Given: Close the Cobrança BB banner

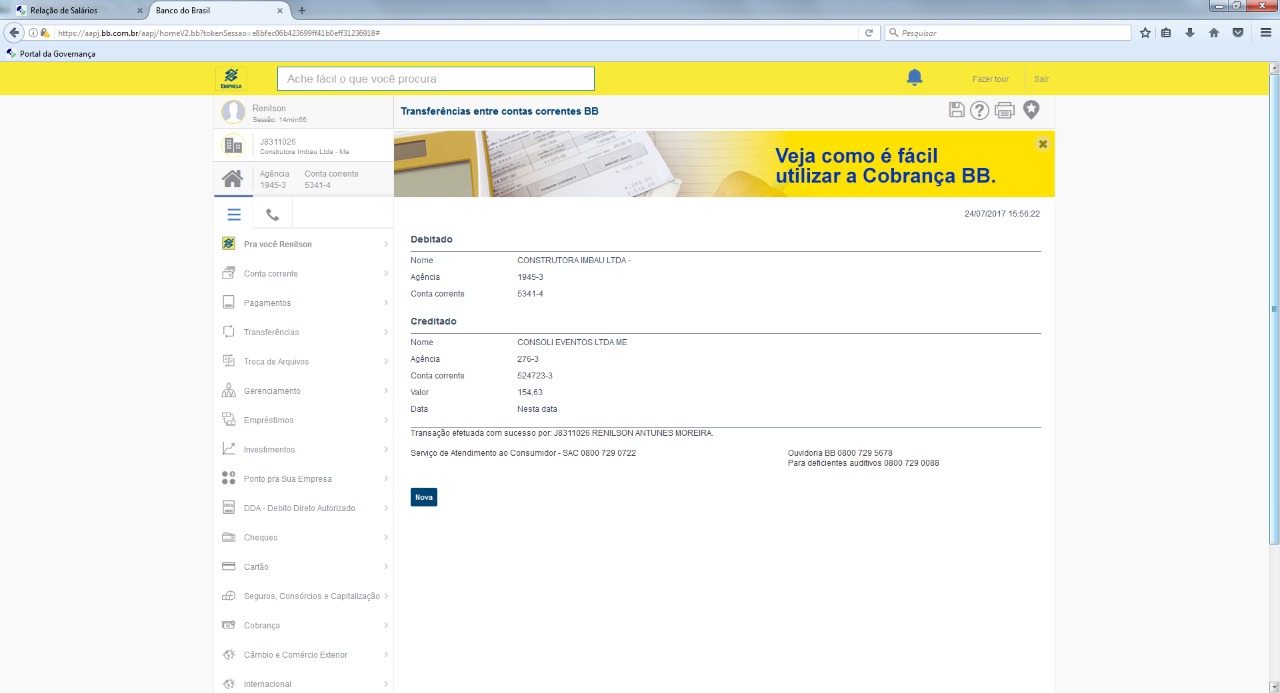Looking at the screenshot, I should pyautogui.click(x=1043, y=144).
